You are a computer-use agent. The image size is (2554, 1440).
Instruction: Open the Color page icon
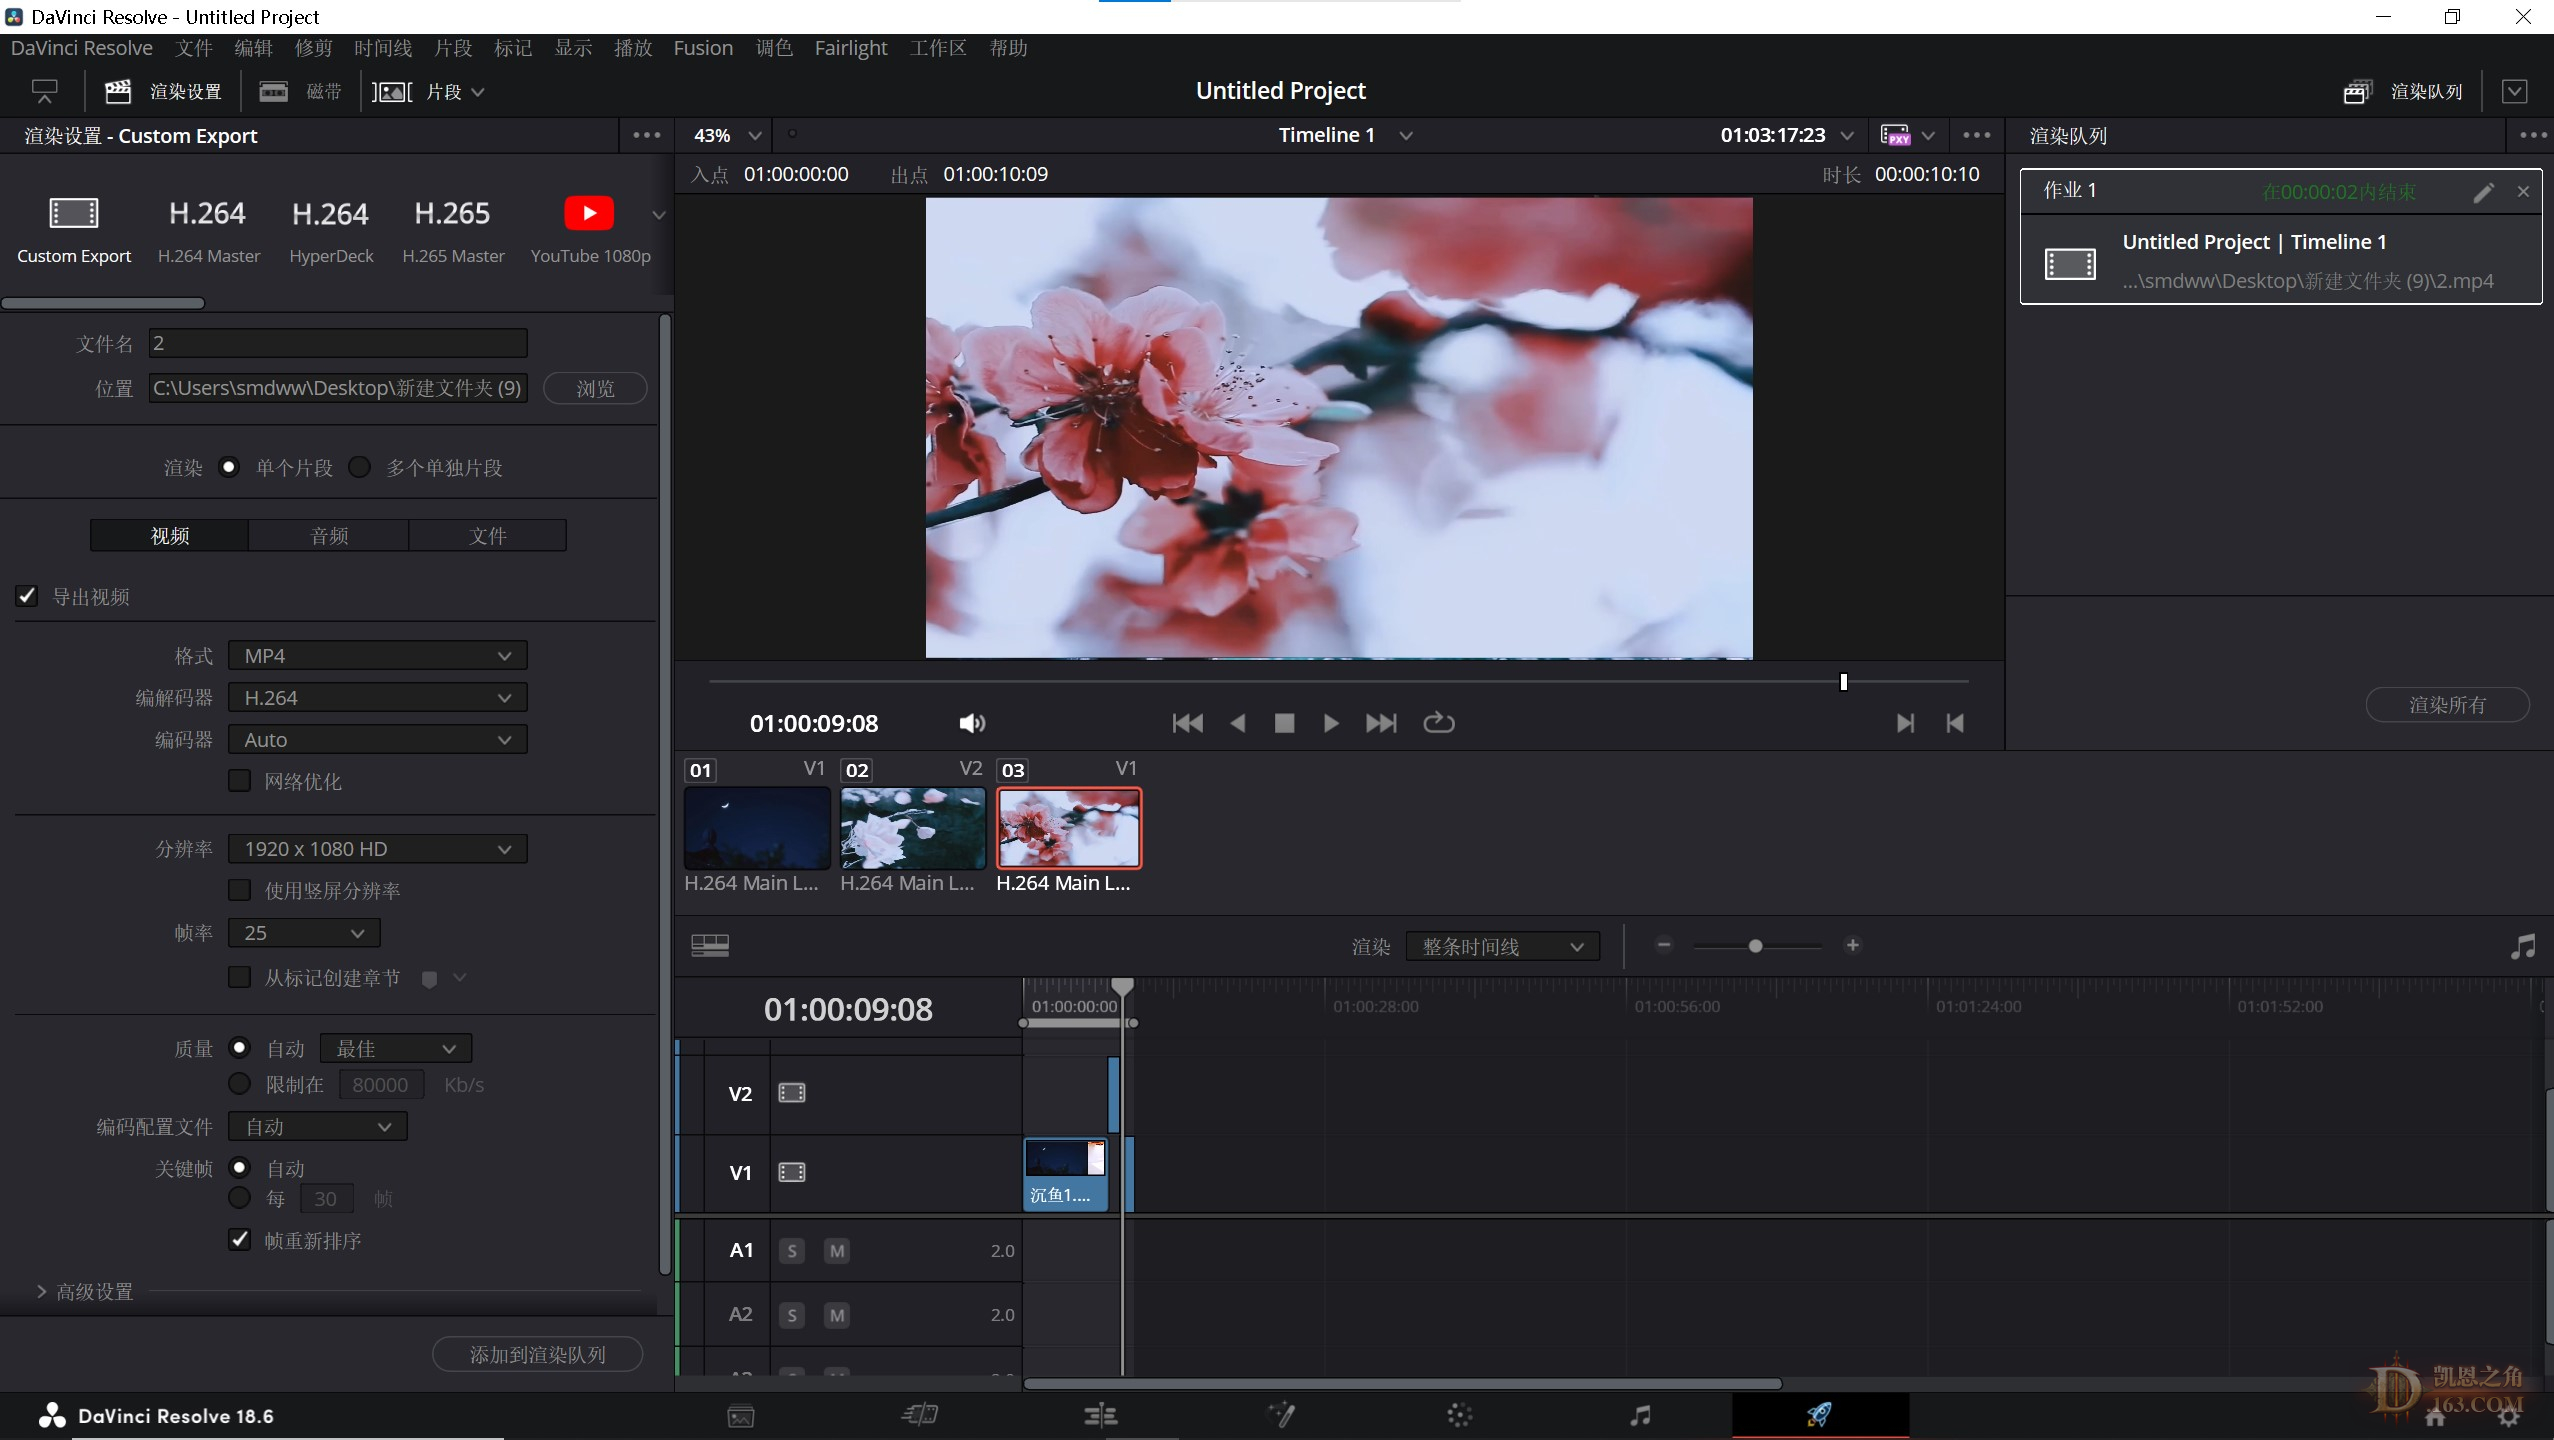point(1460,1415)
